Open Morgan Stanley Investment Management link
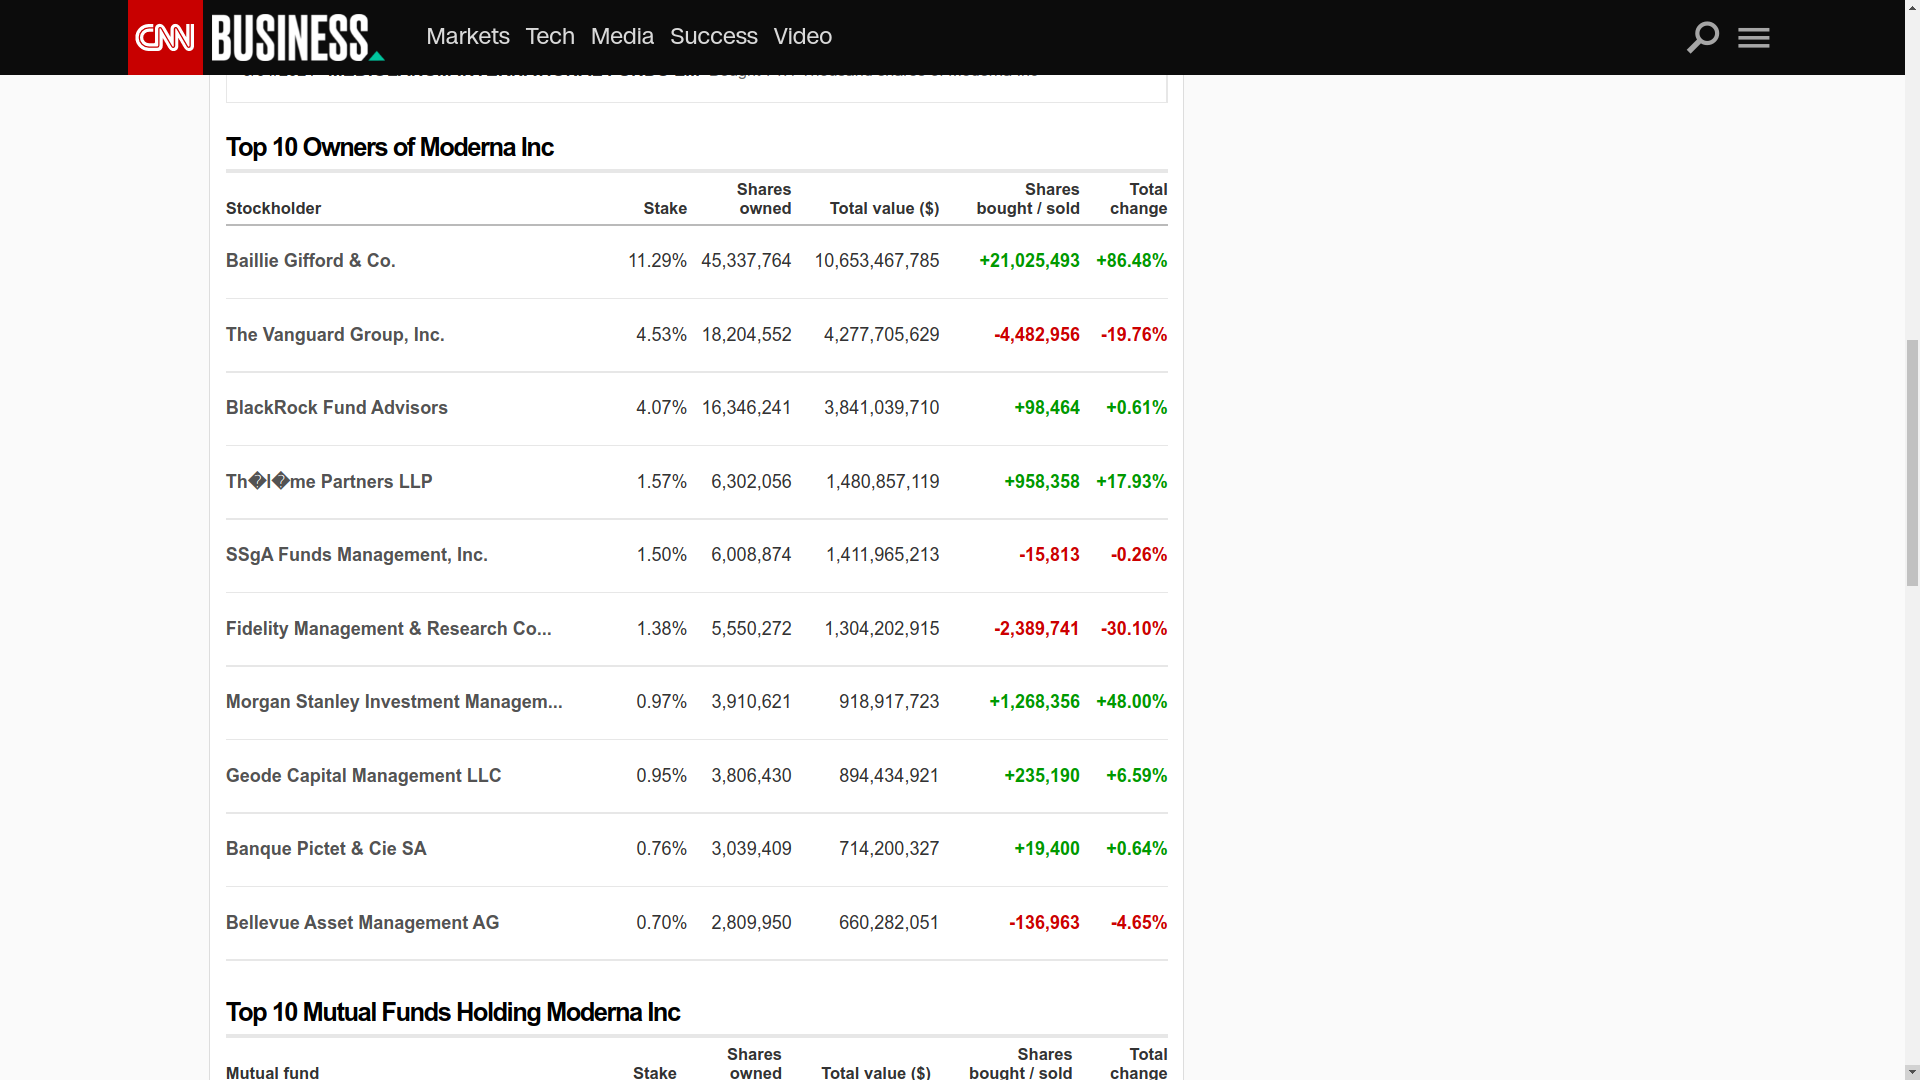Viewport: 1920px width, 1080px height. 393,702
